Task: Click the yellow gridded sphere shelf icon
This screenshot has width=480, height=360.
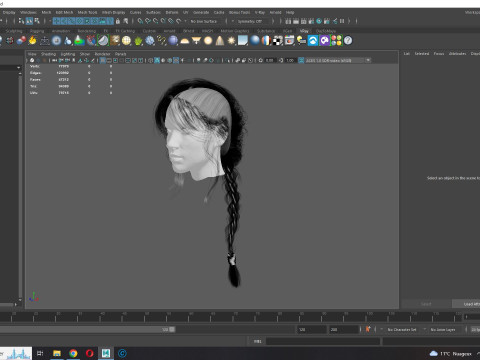Action: (x=126, y=41)
